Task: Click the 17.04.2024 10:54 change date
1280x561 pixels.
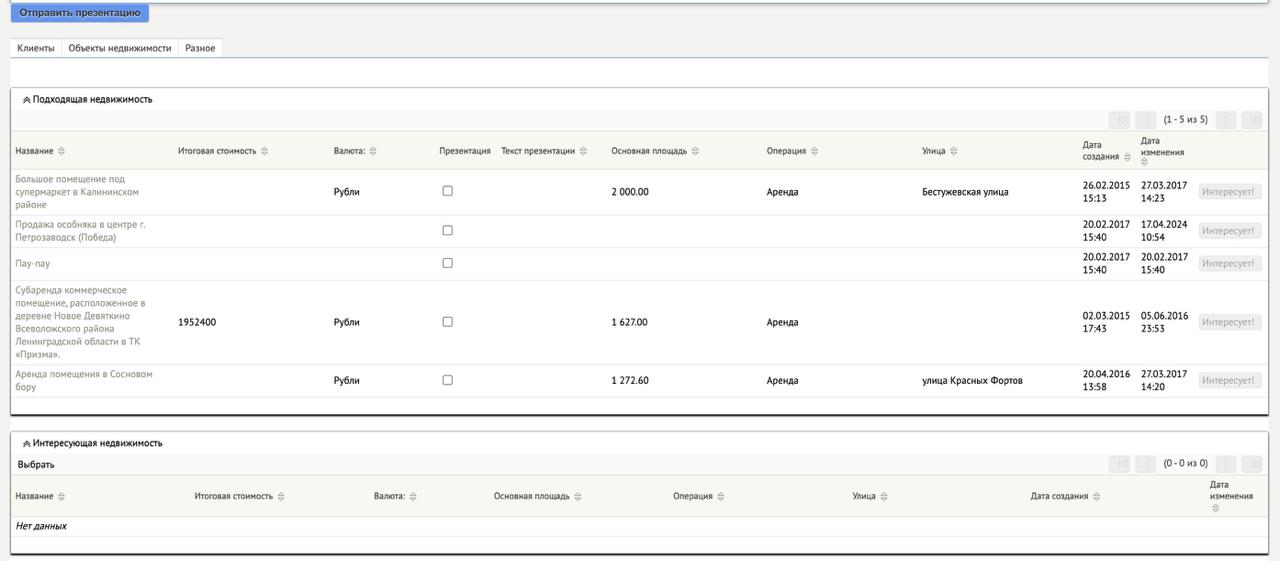Action: tap(1164, 231)
